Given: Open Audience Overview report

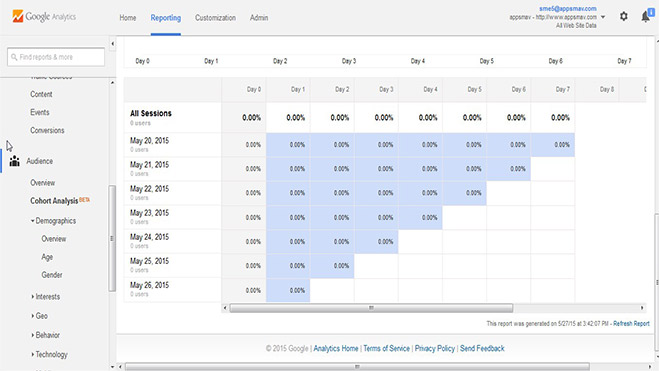Looking at the screenshot, I should (x=42, y=183).
